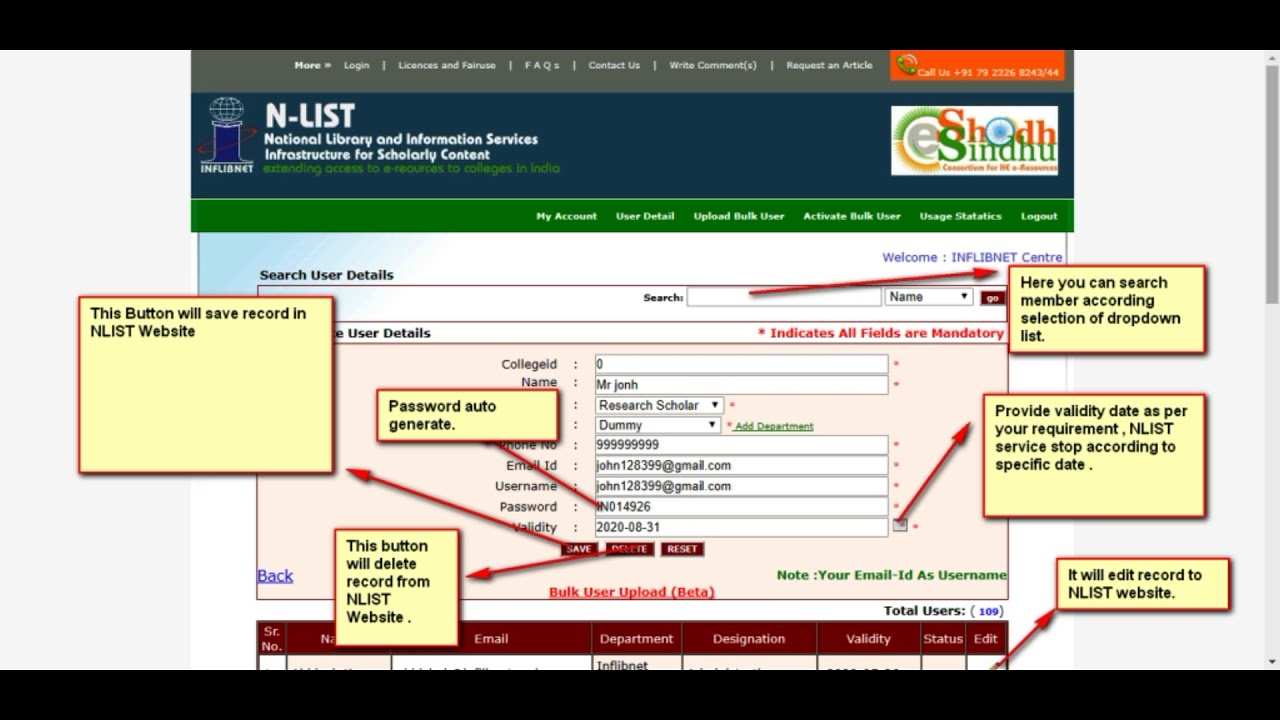Click the Email column header
The width and height of the screenshot is (1280, 720).
[x=491, y=639]
